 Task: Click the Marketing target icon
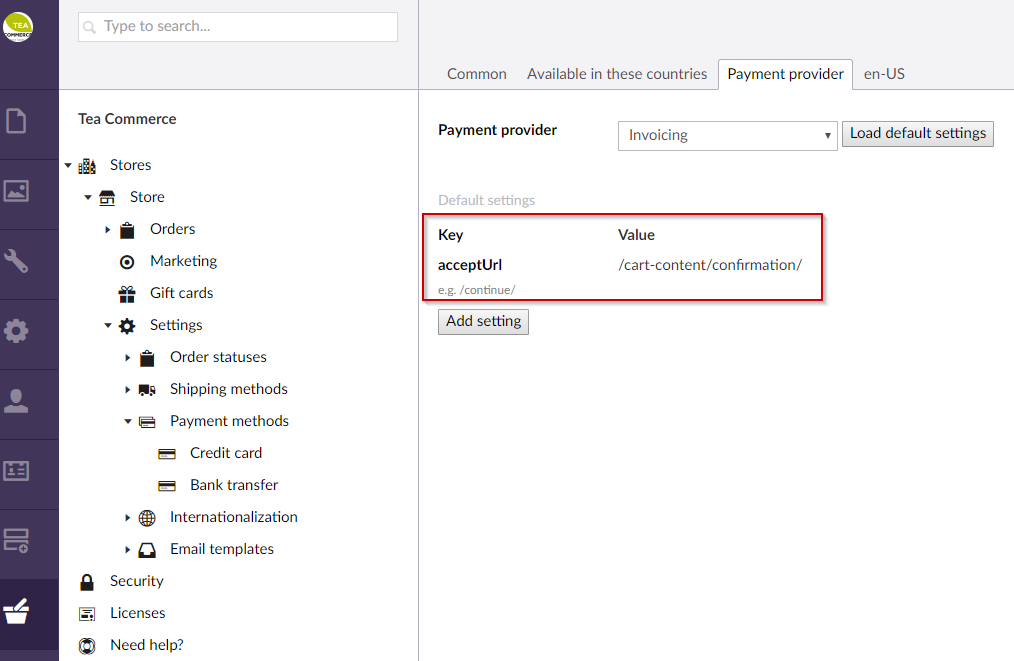(x=127, y=261)
